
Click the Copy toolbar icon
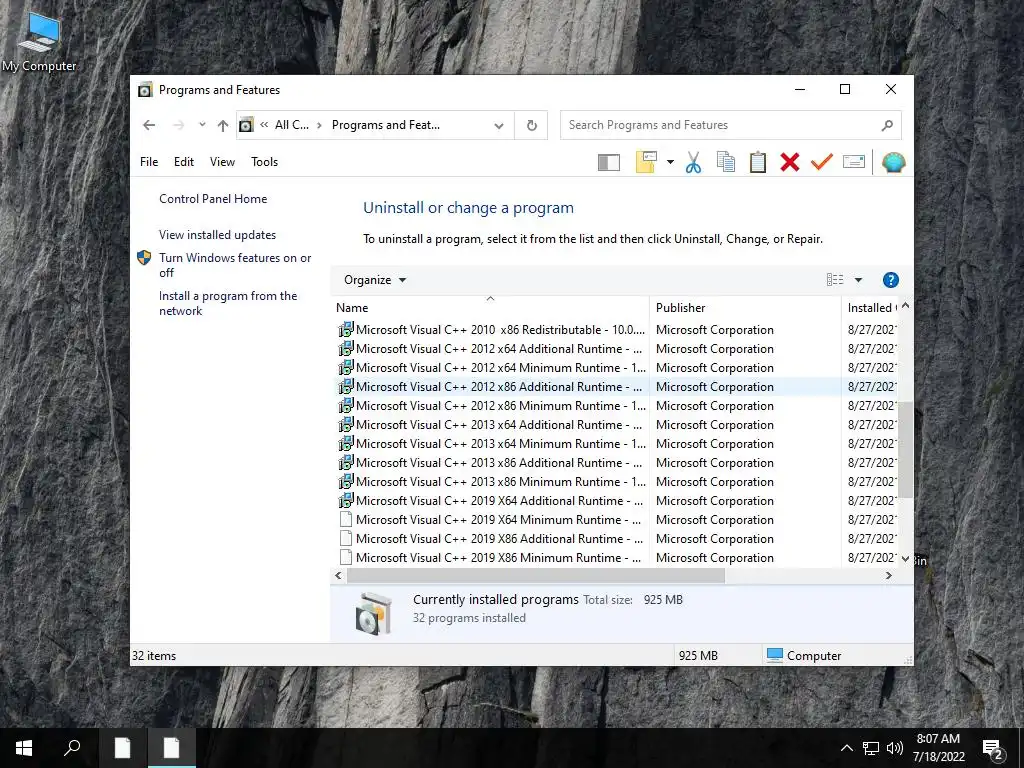pos(726,162)
